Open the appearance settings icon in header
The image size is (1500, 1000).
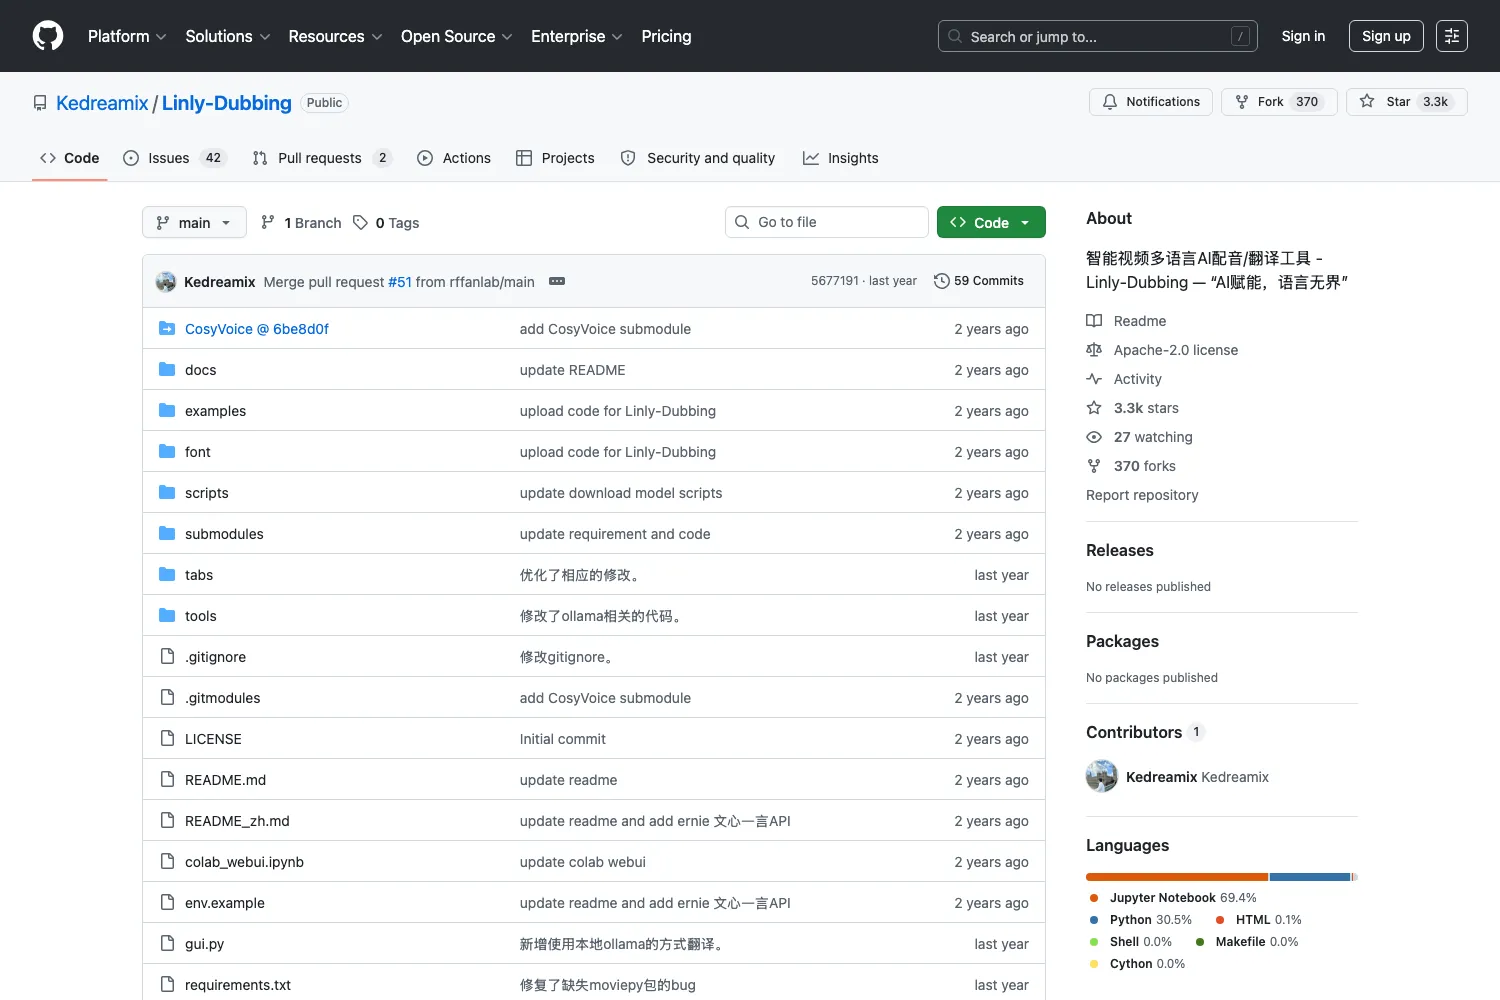[1452, 36]
